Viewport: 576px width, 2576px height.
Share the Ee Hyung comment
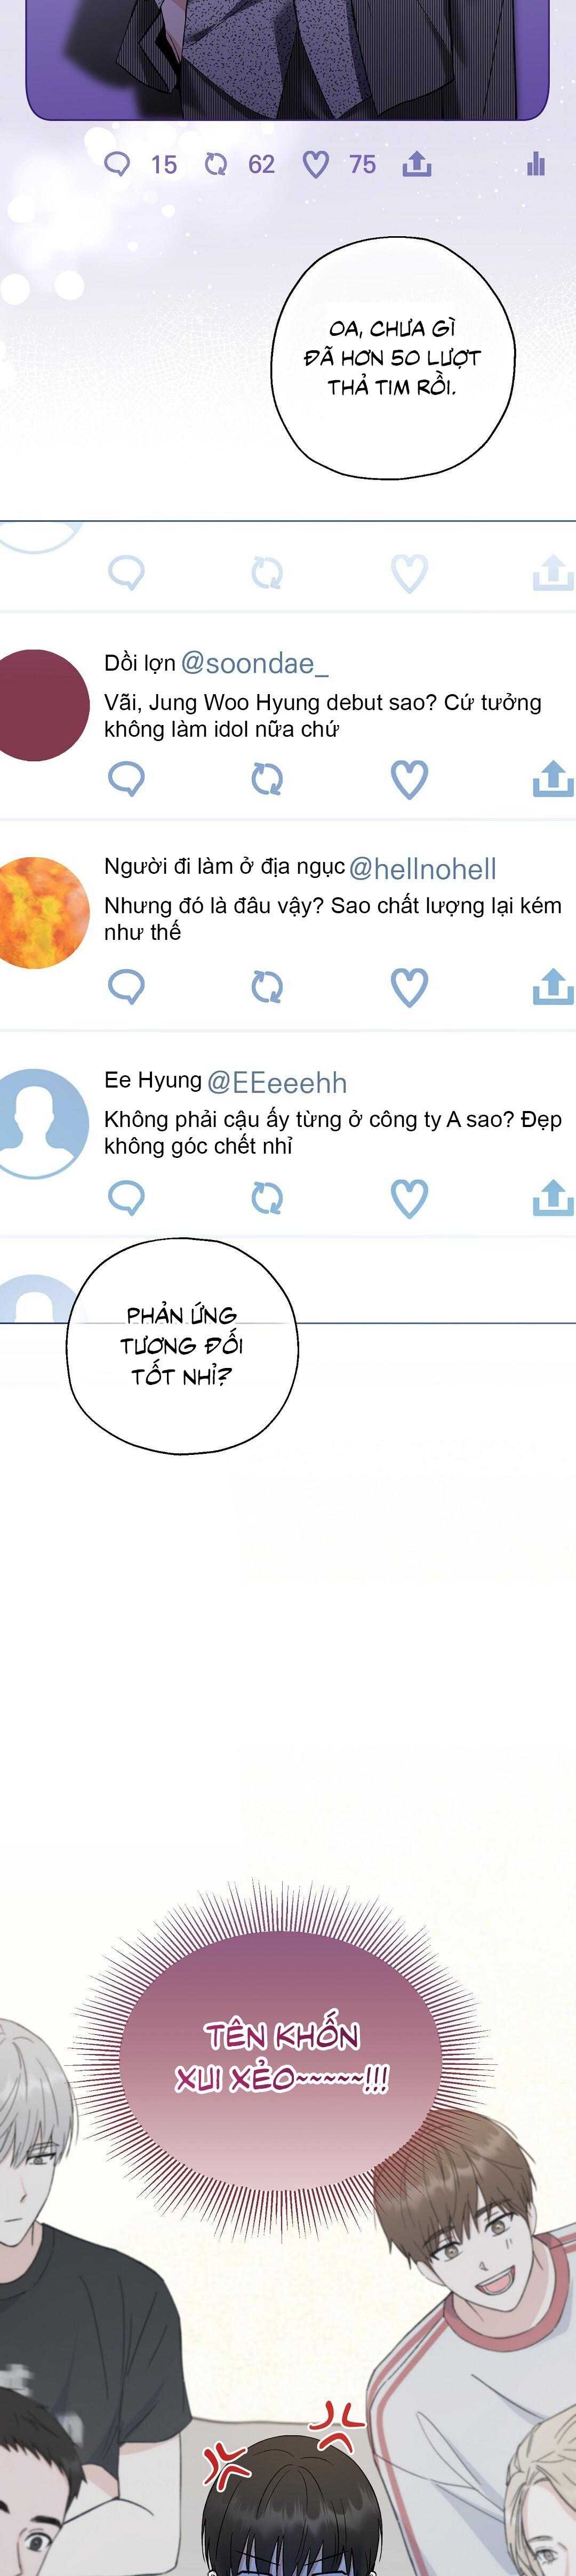coord(553,1198)
